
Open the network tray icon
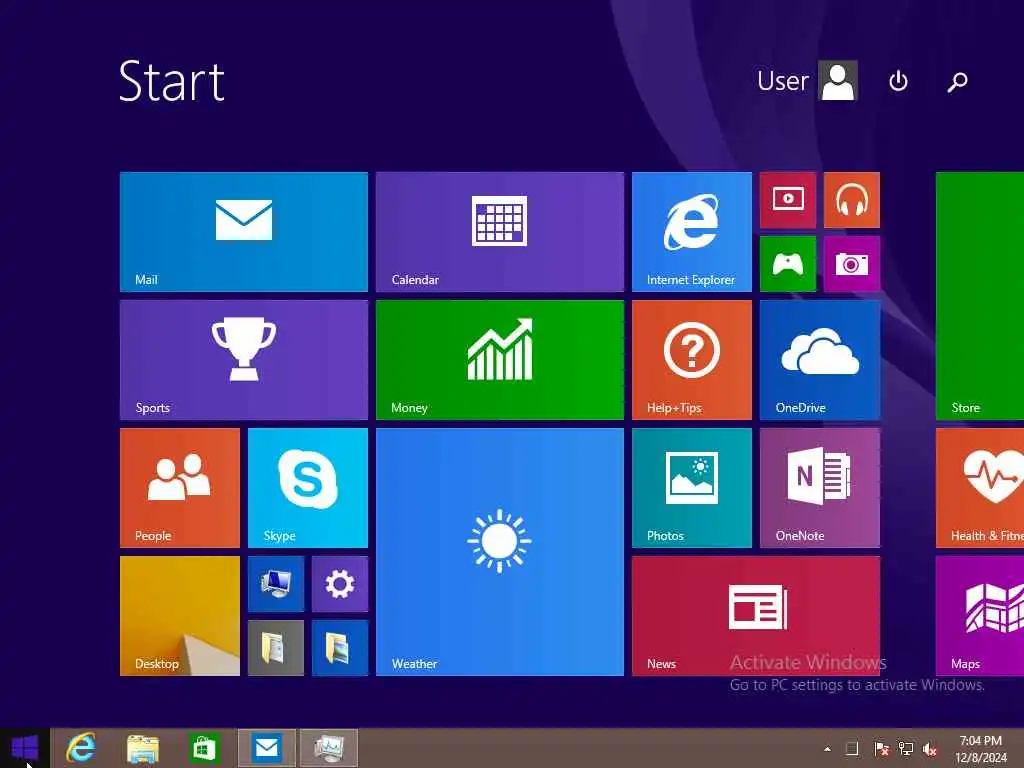pyautogui.click(x=906, y=749)
